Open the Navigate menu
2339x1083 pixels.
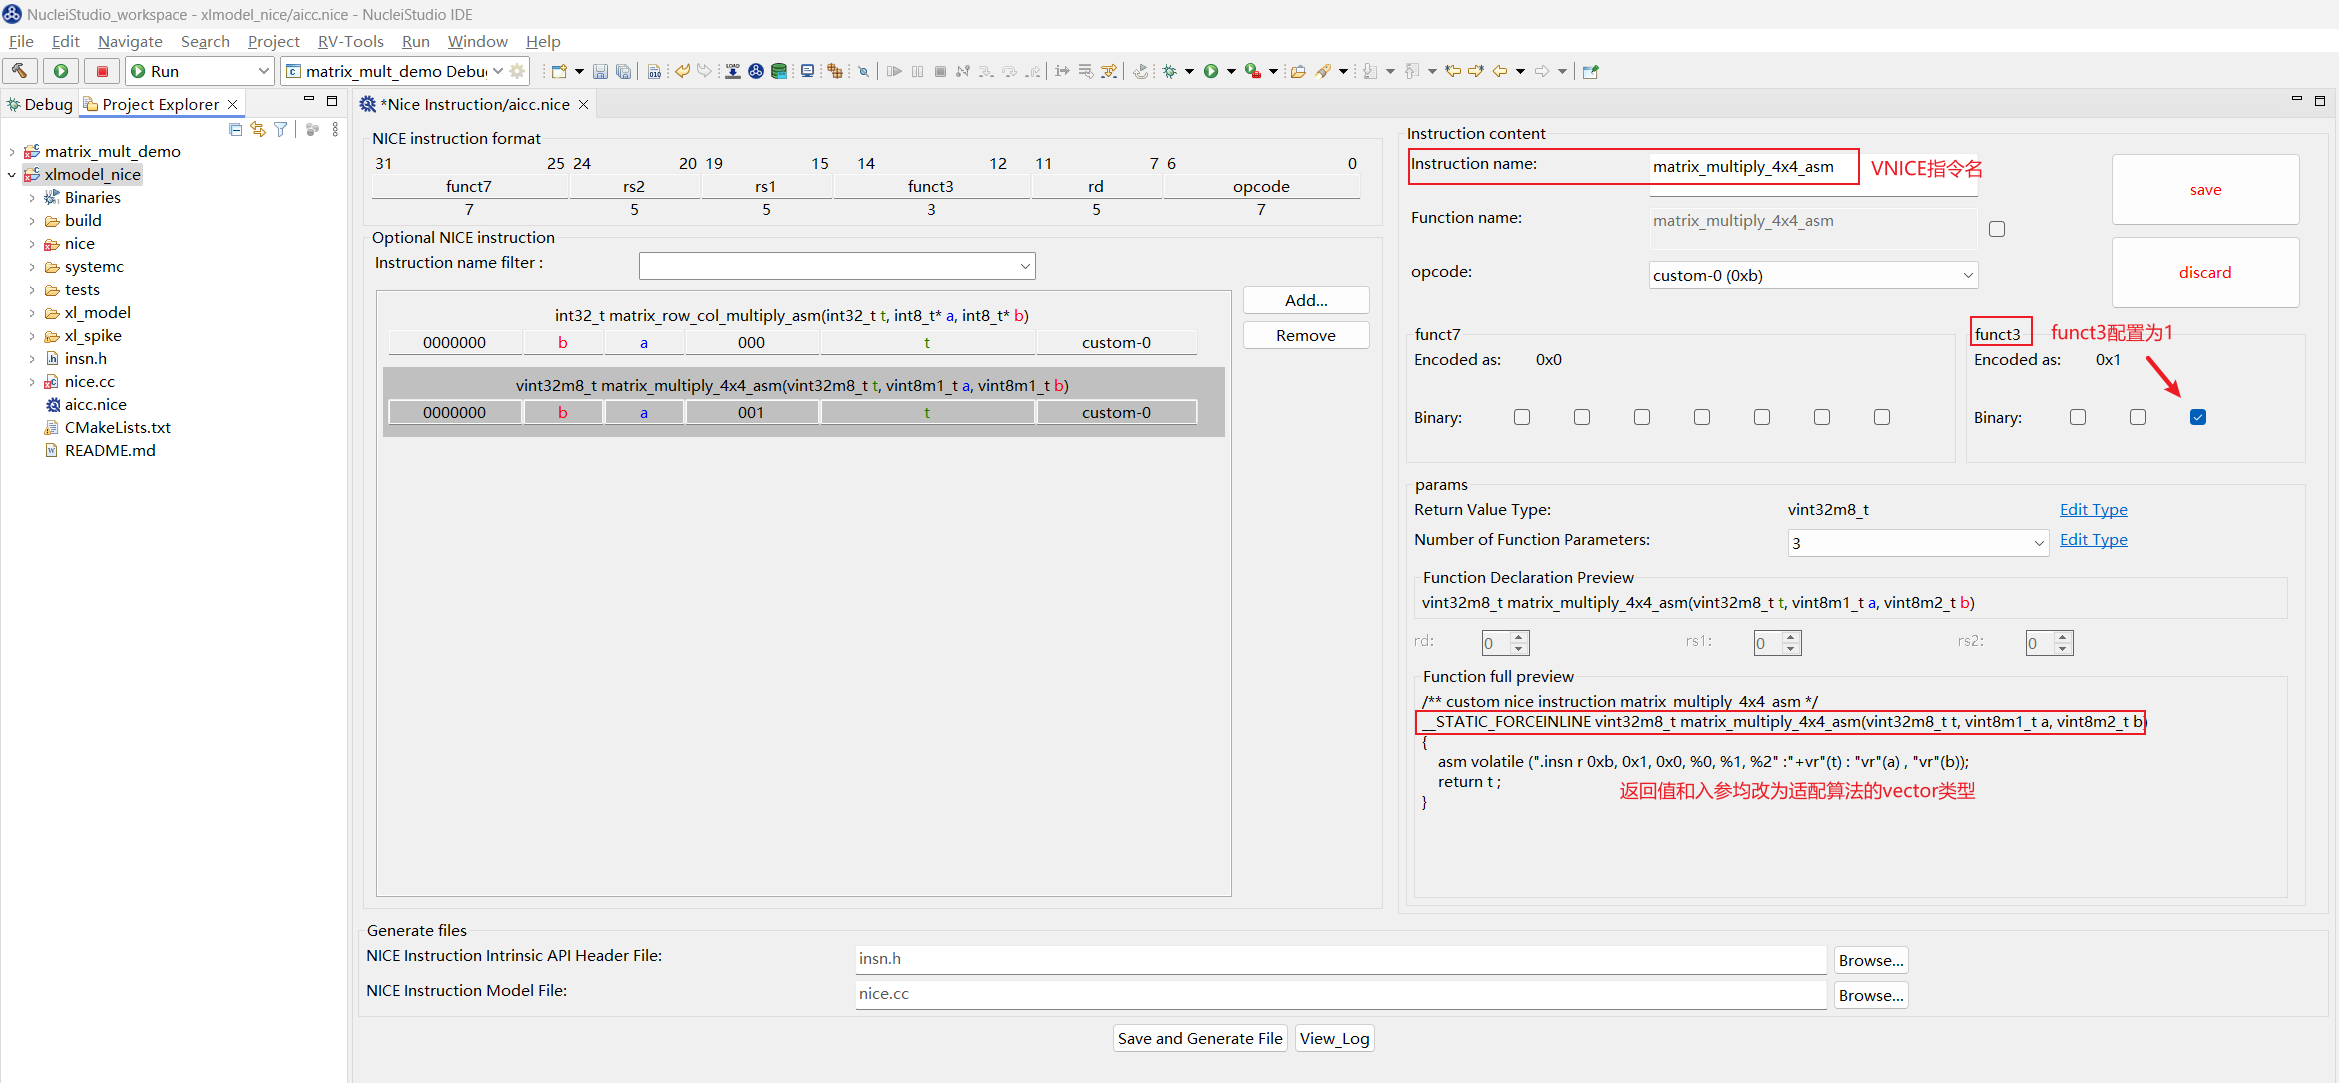(130, 41)
